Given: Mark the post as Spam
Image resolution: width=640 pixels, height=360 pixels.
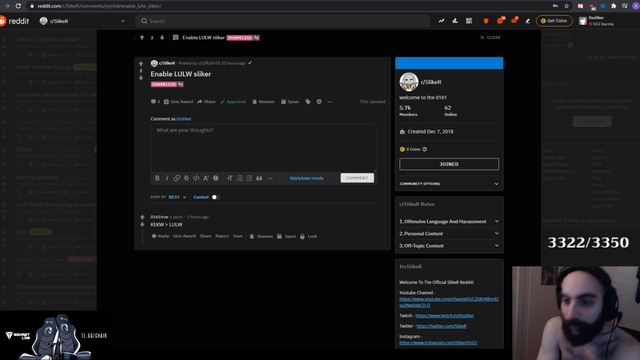Looking at the screenshot, I should tap(290, 102).
